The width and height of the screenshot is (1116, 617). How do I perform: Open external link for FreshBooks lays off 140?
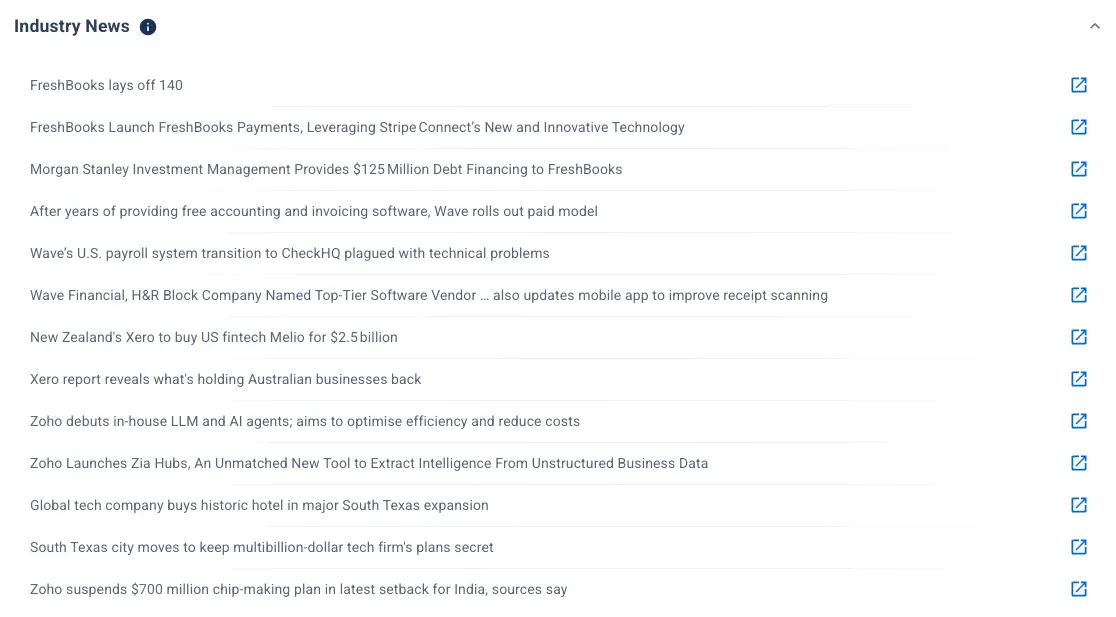(x=1079, y=85)
